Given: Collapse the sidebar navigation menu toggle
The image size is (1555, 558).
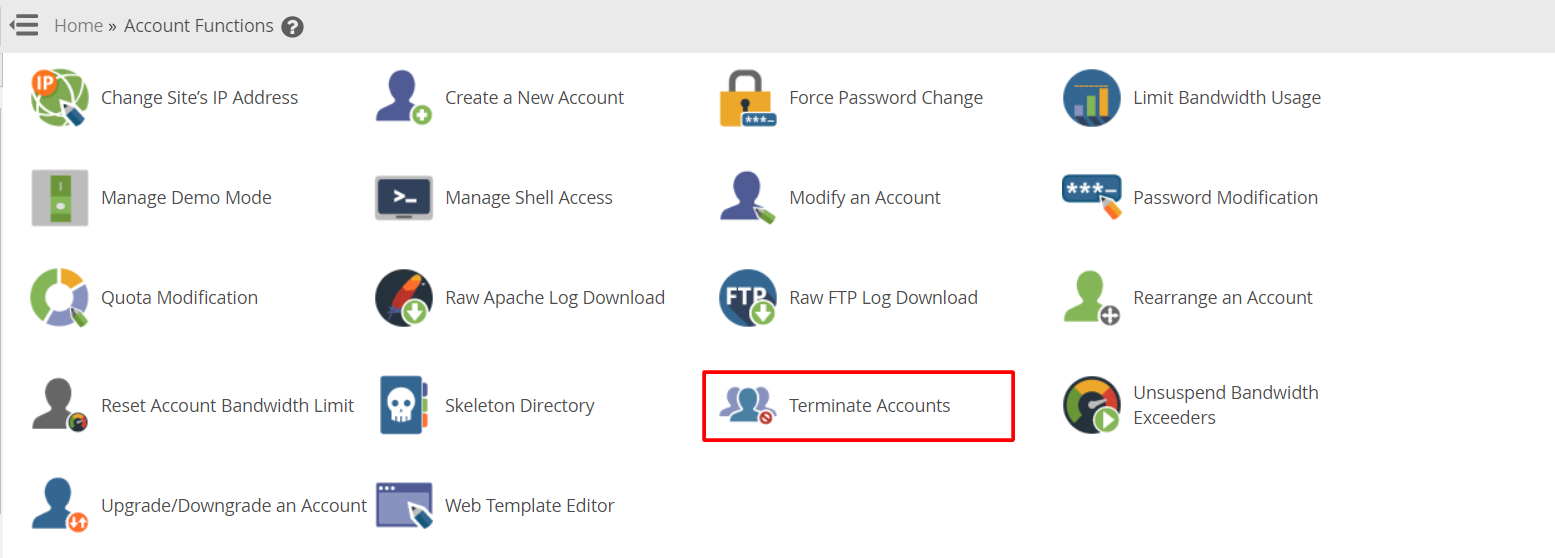Looking at the screenshot, I should (x=24, y=25).
